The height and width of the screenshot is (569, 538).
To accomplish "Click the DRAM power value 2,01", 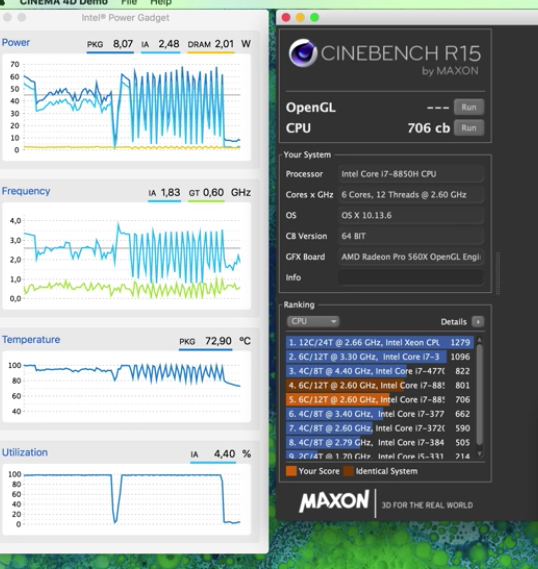I will 224,44.
